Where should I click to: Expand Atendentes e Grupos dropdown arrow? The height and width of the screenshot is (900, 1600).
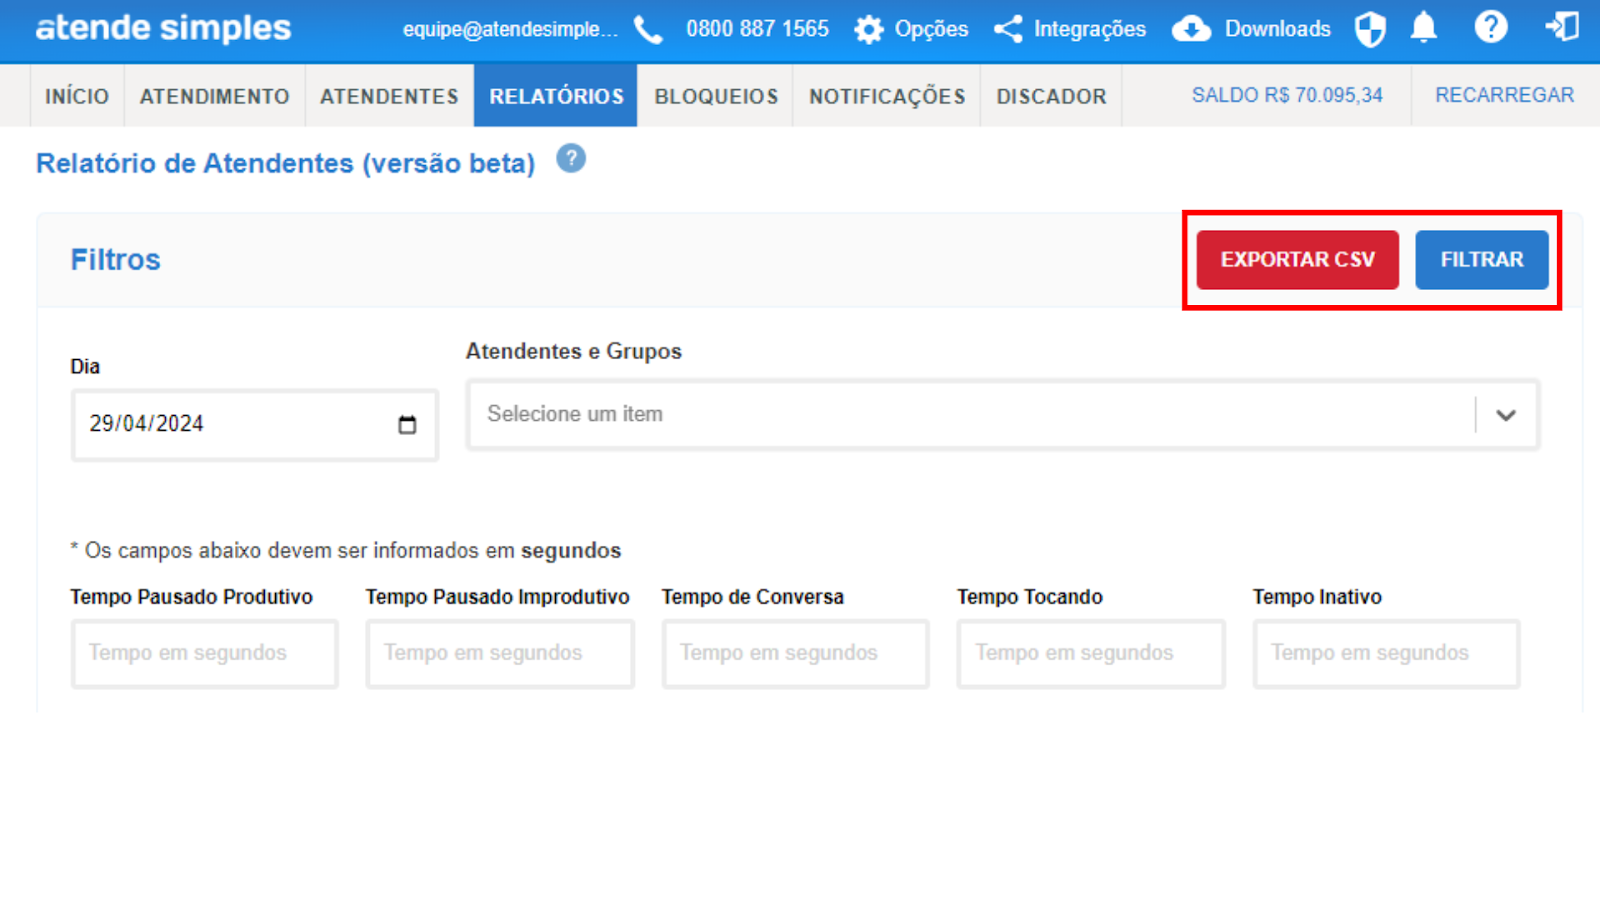tap(1506, 415)
